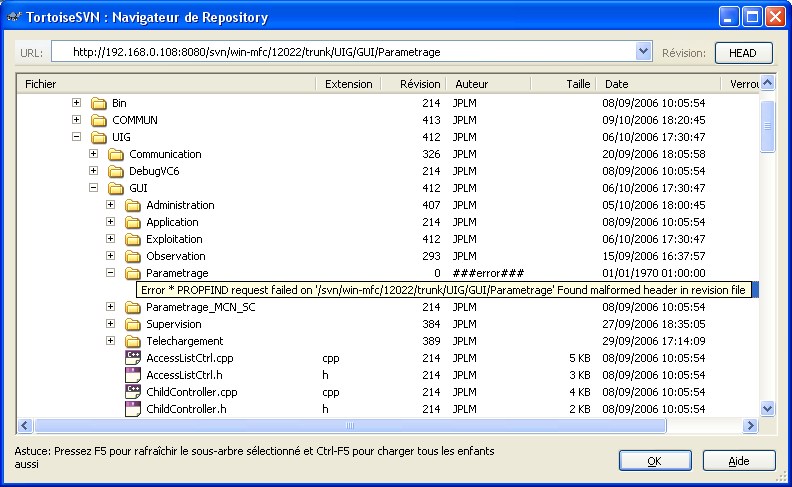Click the Parametrage folder icon
Viewport: 792px width, 487px height.
coord(133,274)
